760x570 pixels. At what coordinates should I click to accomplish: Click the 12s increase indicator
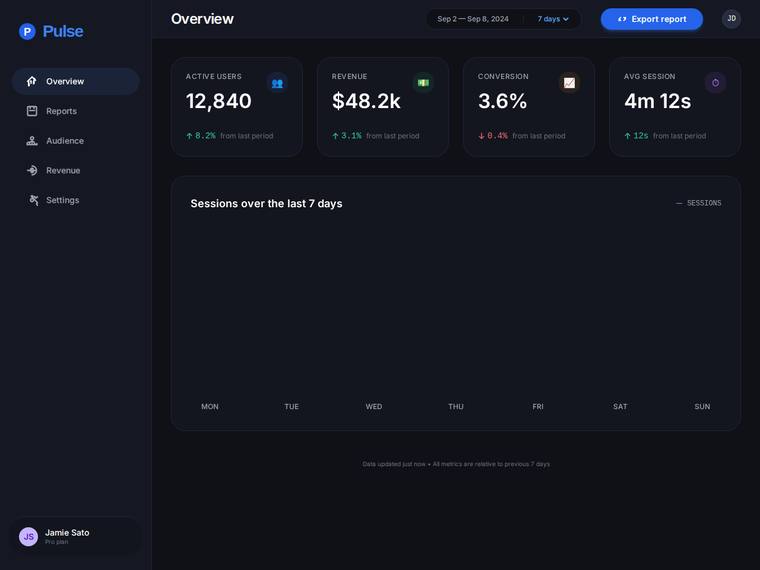pyautogui.click(x=636, y=136)
